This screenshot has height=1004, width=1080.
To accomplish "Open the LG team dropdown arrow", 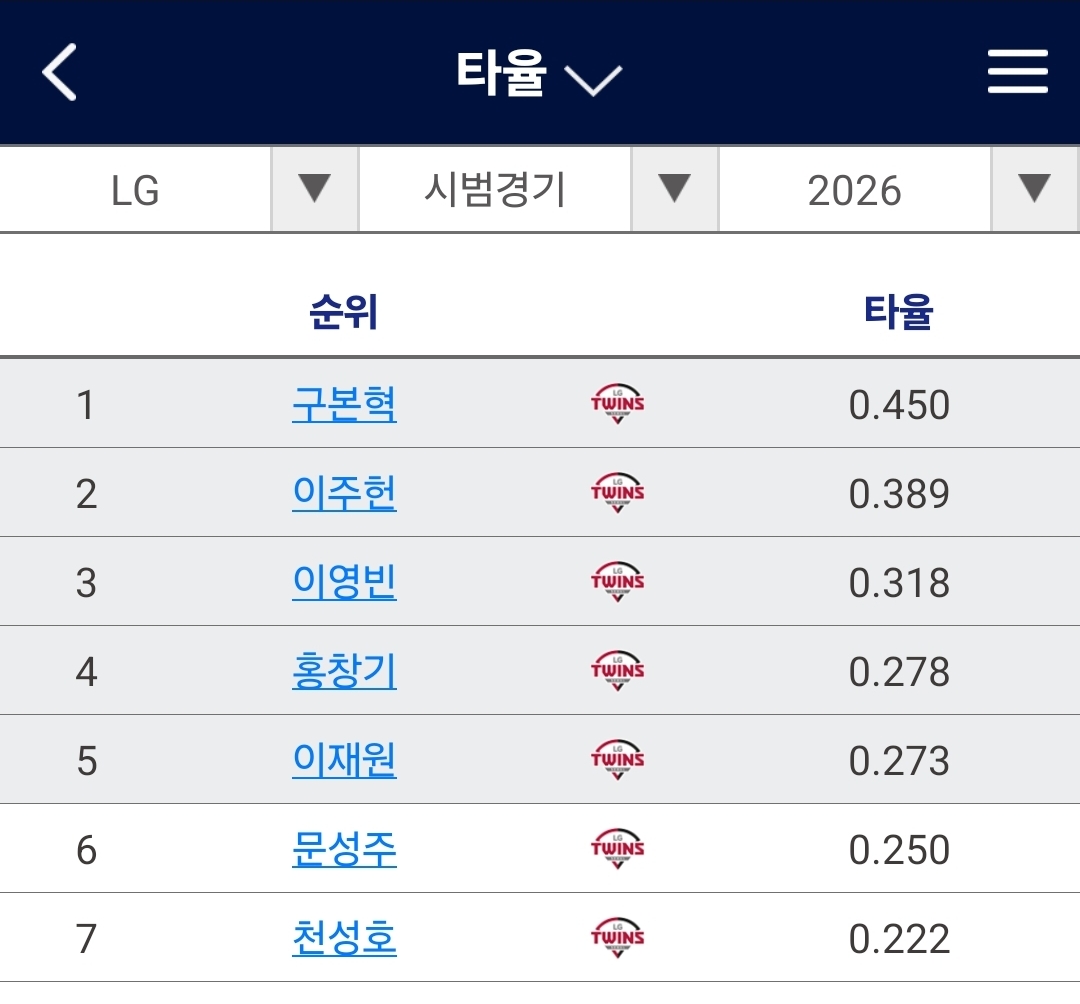I will coord(314,189).
